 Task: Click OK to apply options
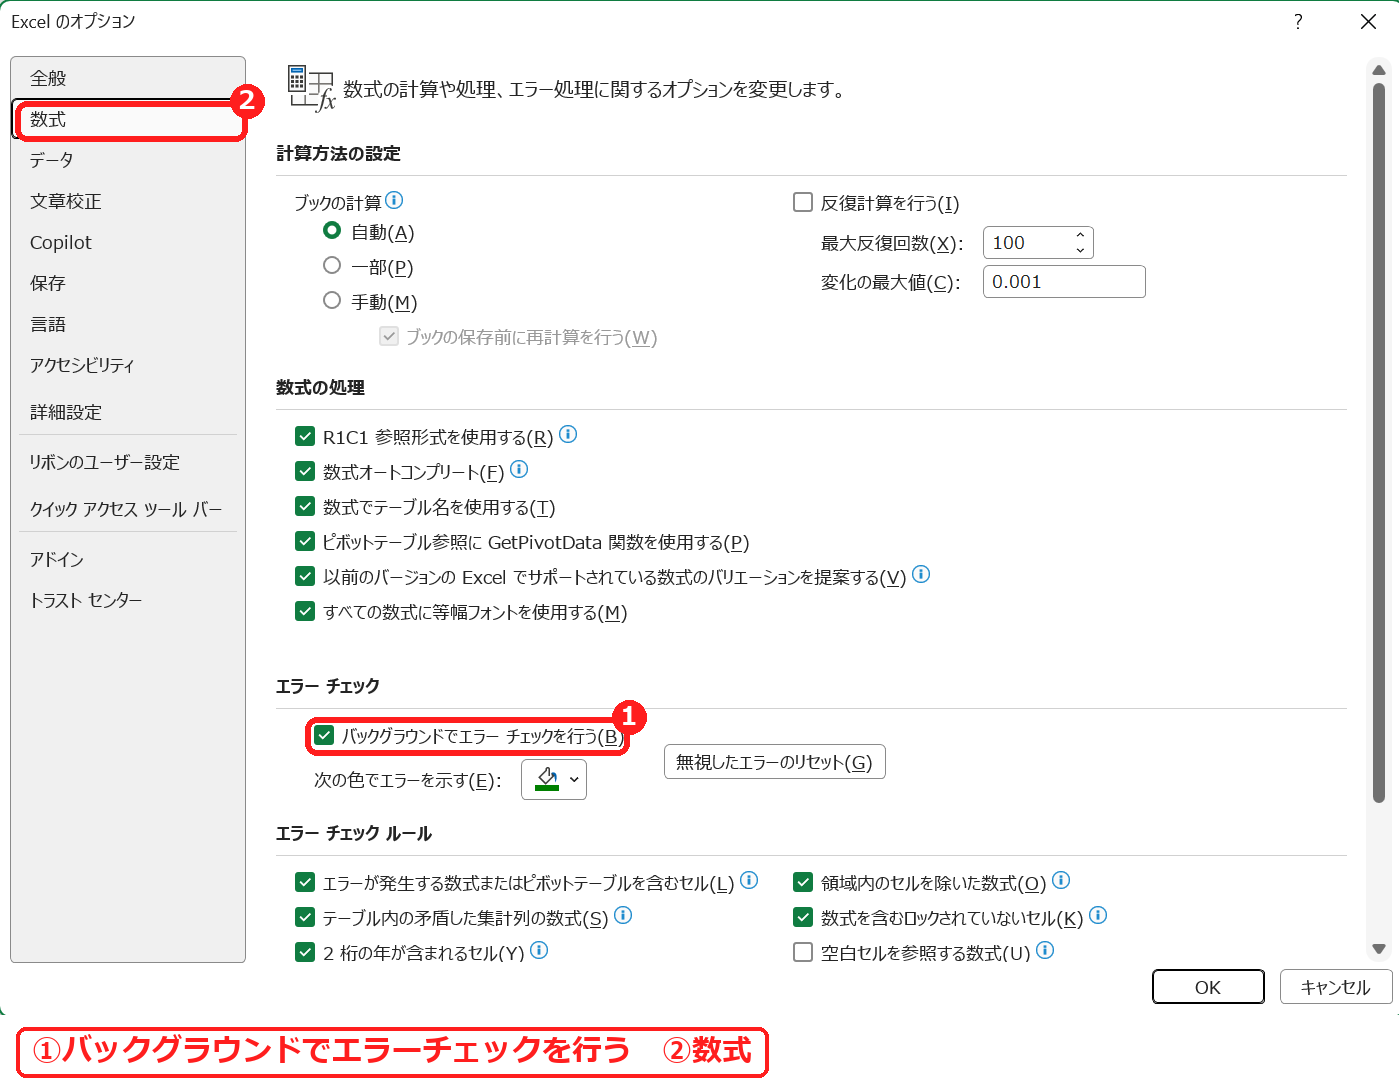(1208, 987)
